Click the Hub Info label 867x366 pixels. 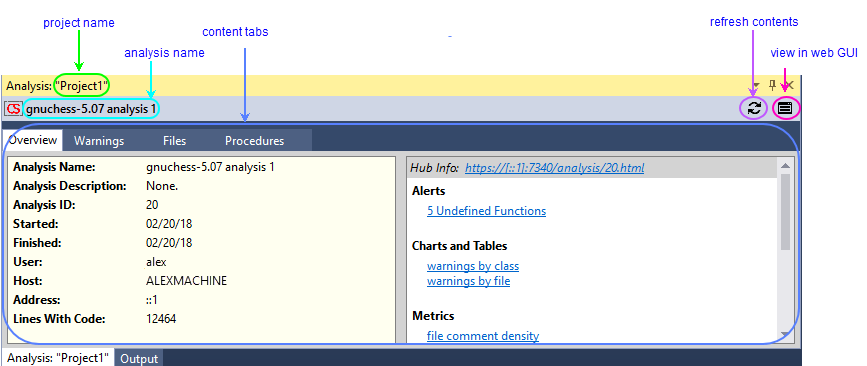coord(434,168)
